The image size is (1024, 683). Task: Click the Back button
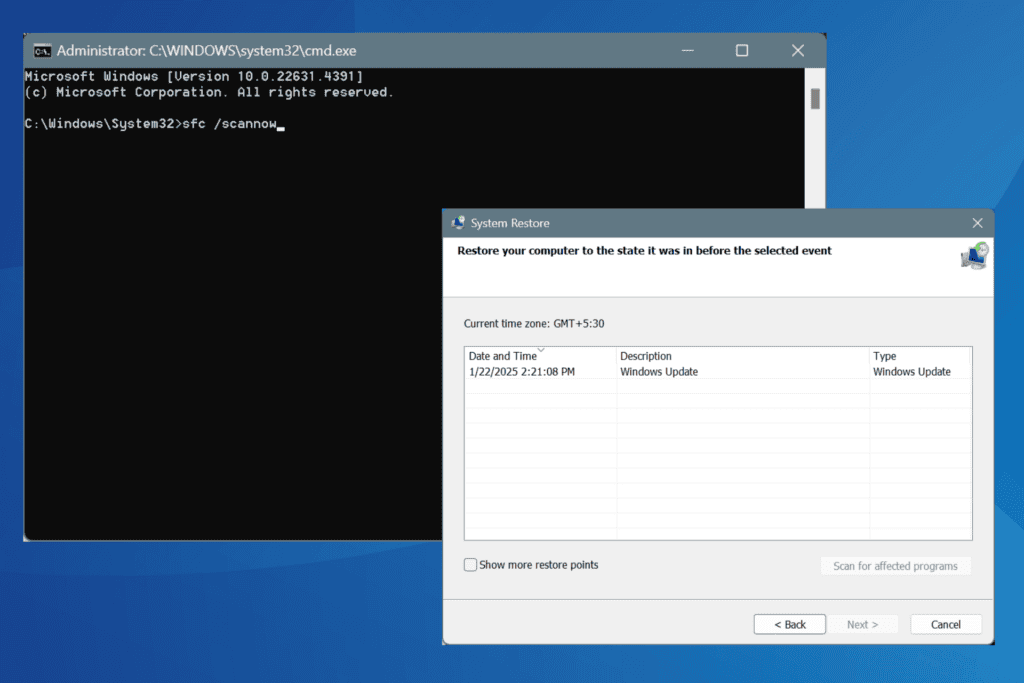coord(789,623)
